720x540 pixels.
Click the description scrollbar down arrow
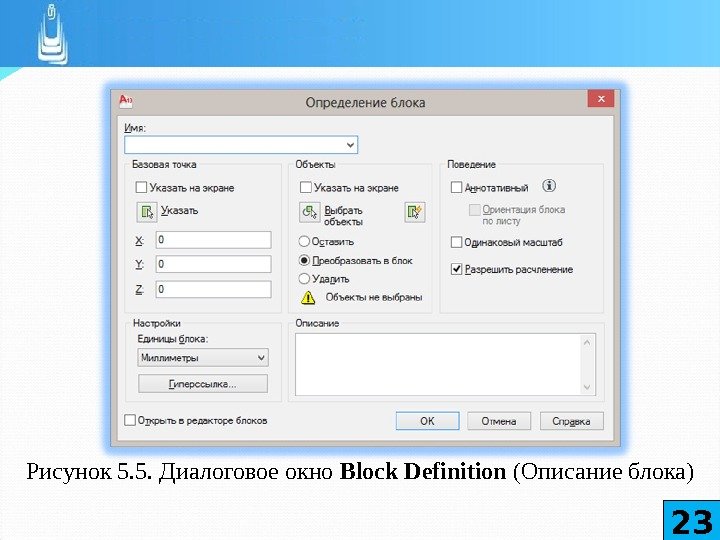tap(587, 387)
